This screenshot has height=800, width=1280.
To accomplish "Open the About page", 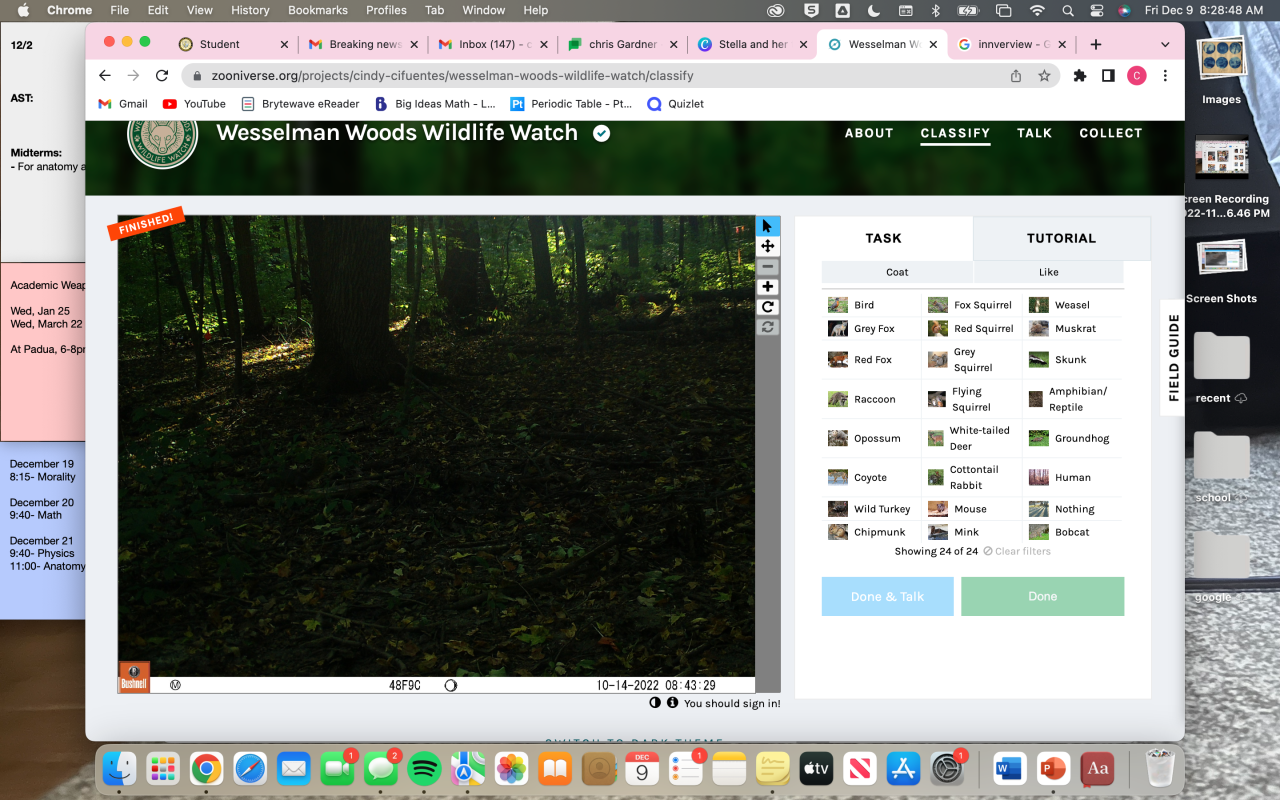I will coord(869,133).
